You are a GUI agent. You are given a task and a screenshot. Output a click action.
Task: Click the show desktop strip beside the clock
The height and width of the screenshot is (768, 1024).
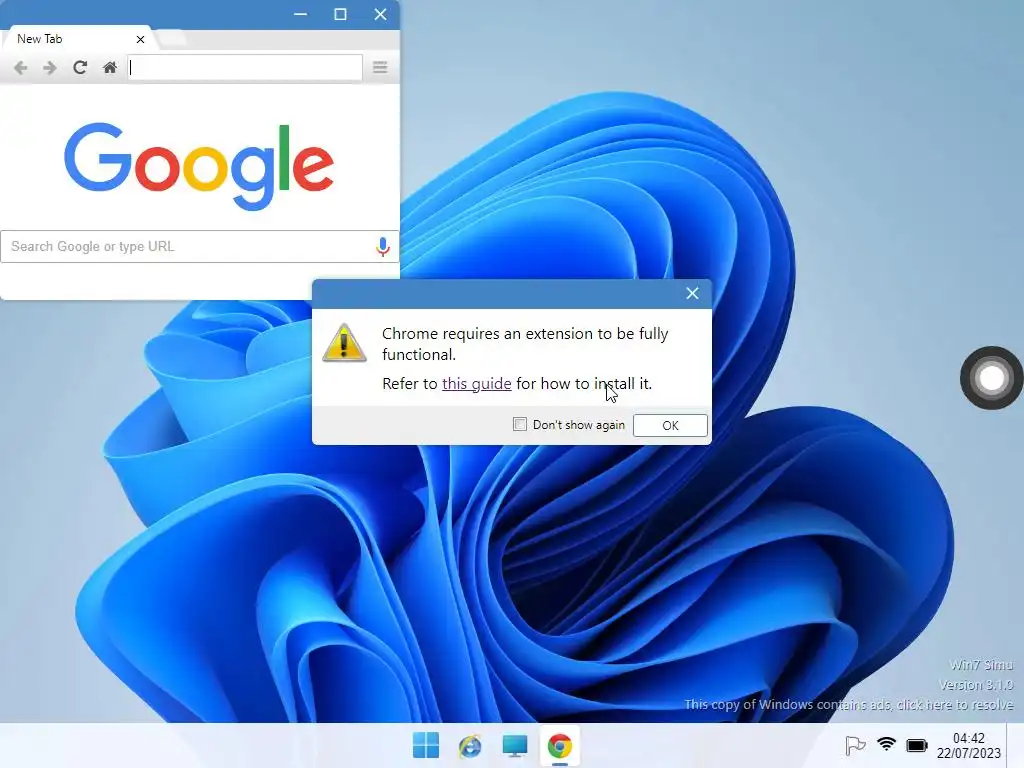click(1015, 745)
